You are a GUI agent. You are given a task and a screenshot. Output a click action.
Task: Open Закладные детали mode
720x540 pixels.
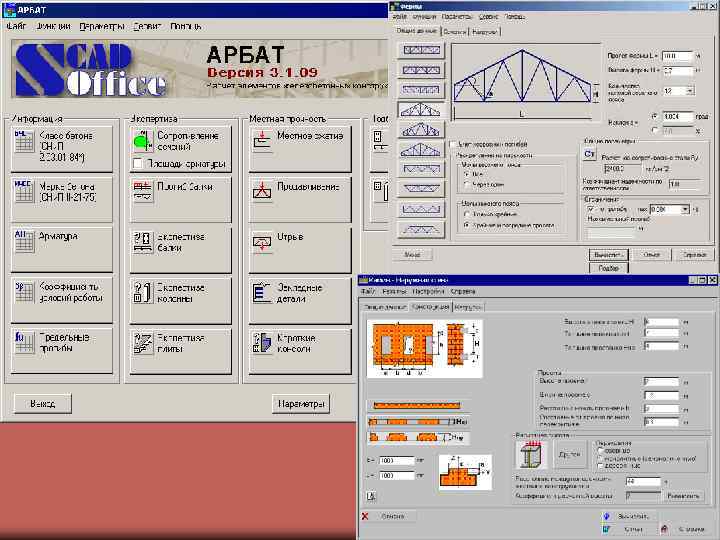coord(300,299)
